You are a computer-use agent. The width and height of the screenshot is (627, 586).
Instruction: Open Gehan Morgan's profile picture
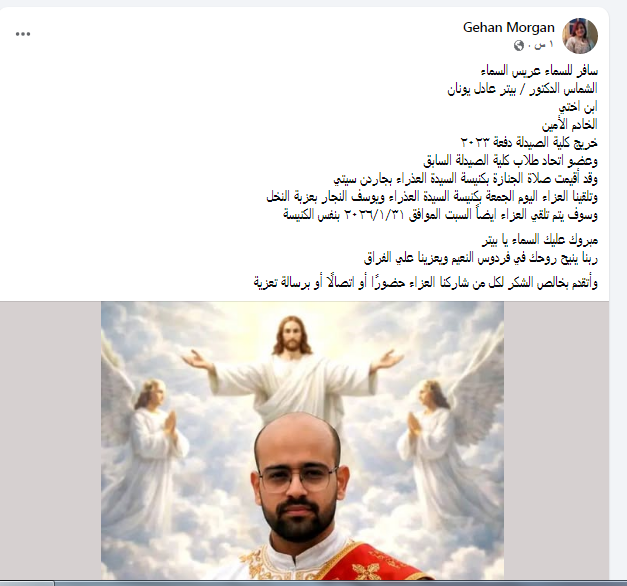(x=580, y=36)
